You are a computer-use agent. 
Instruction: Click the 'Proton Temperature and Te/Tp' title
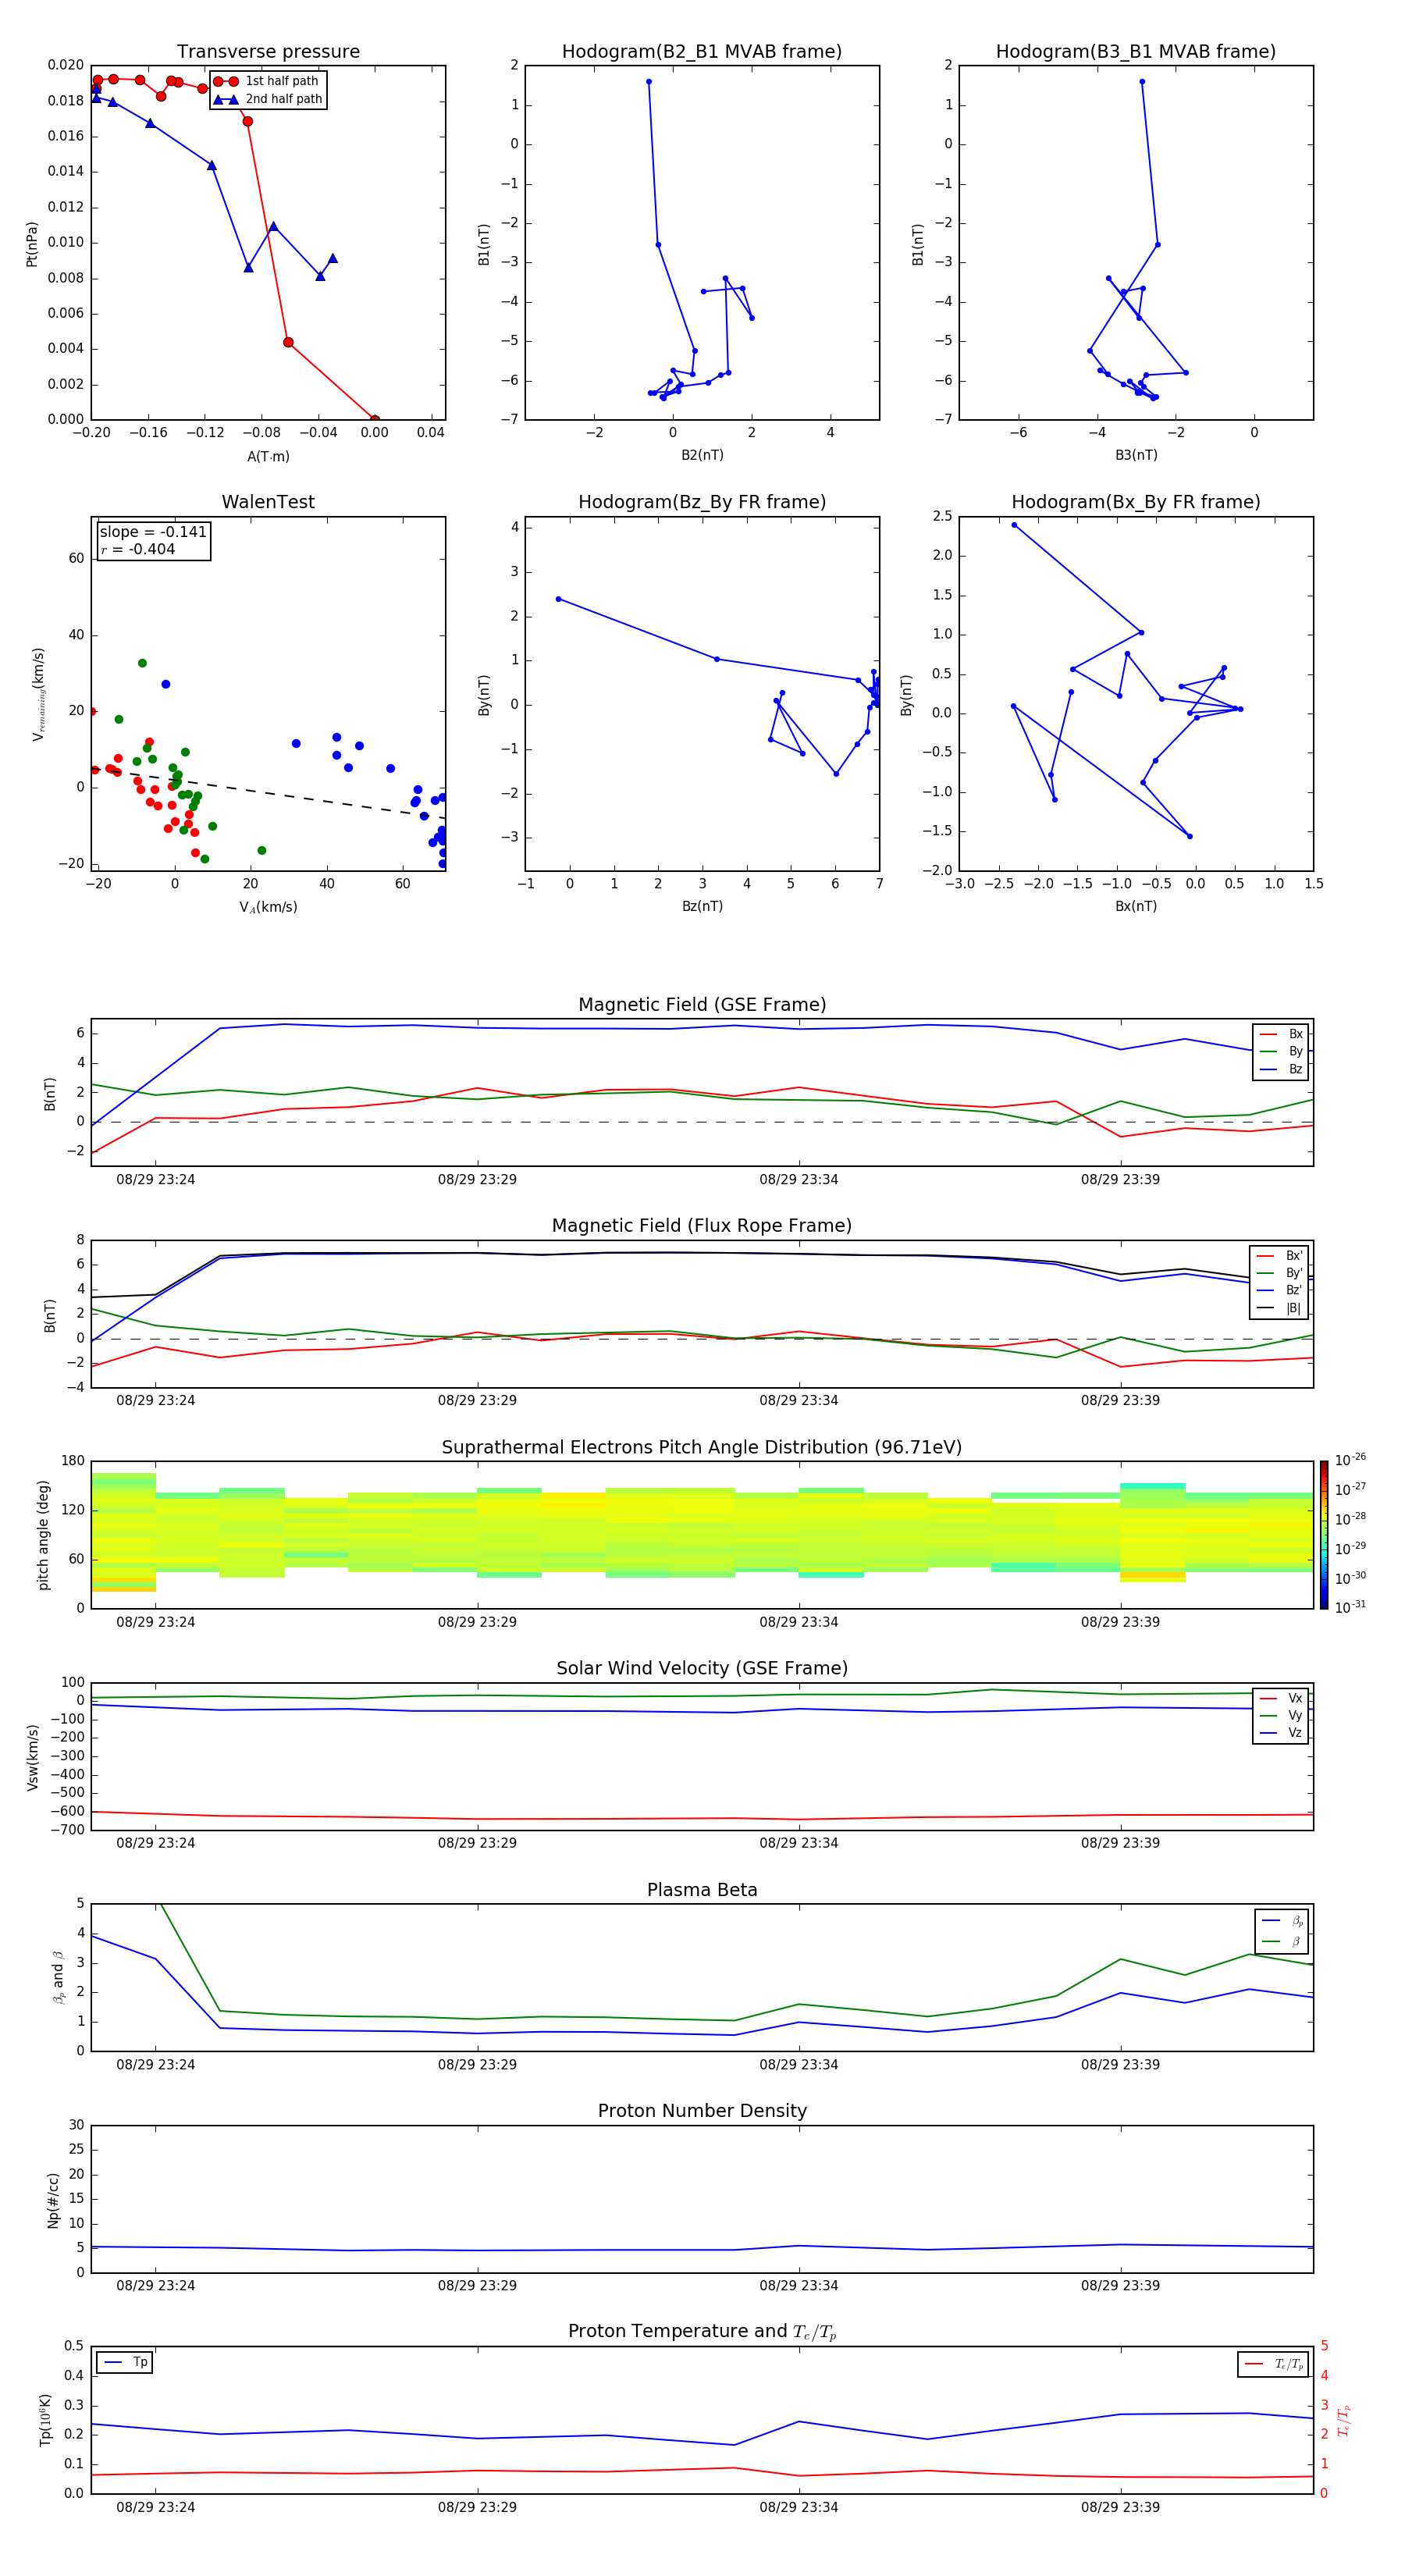coord(702,2331)
